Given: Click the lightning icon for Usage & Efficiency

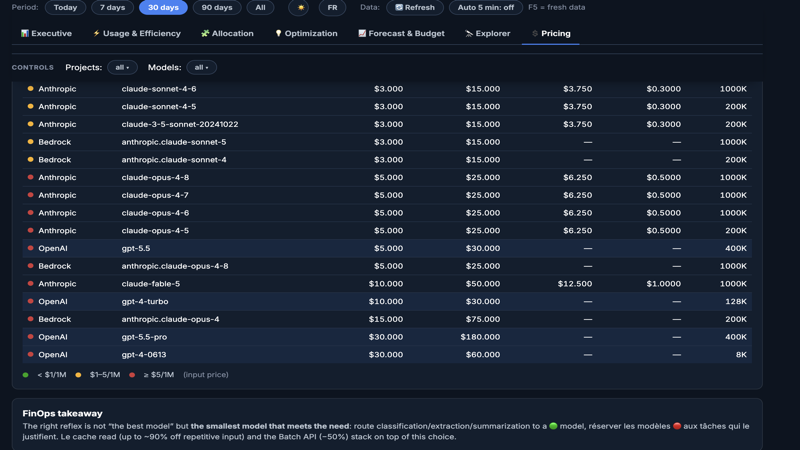Looking at the screenshot, I should (96, 33).
